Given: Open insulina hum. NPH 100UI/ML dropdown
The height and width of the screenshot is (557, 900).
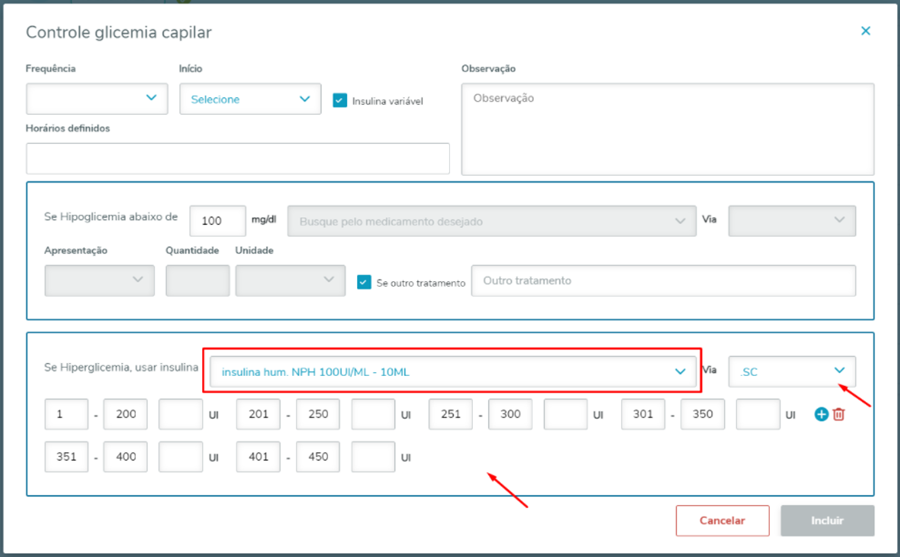Looking at the screenshot, I should click(x=453, y=372).
